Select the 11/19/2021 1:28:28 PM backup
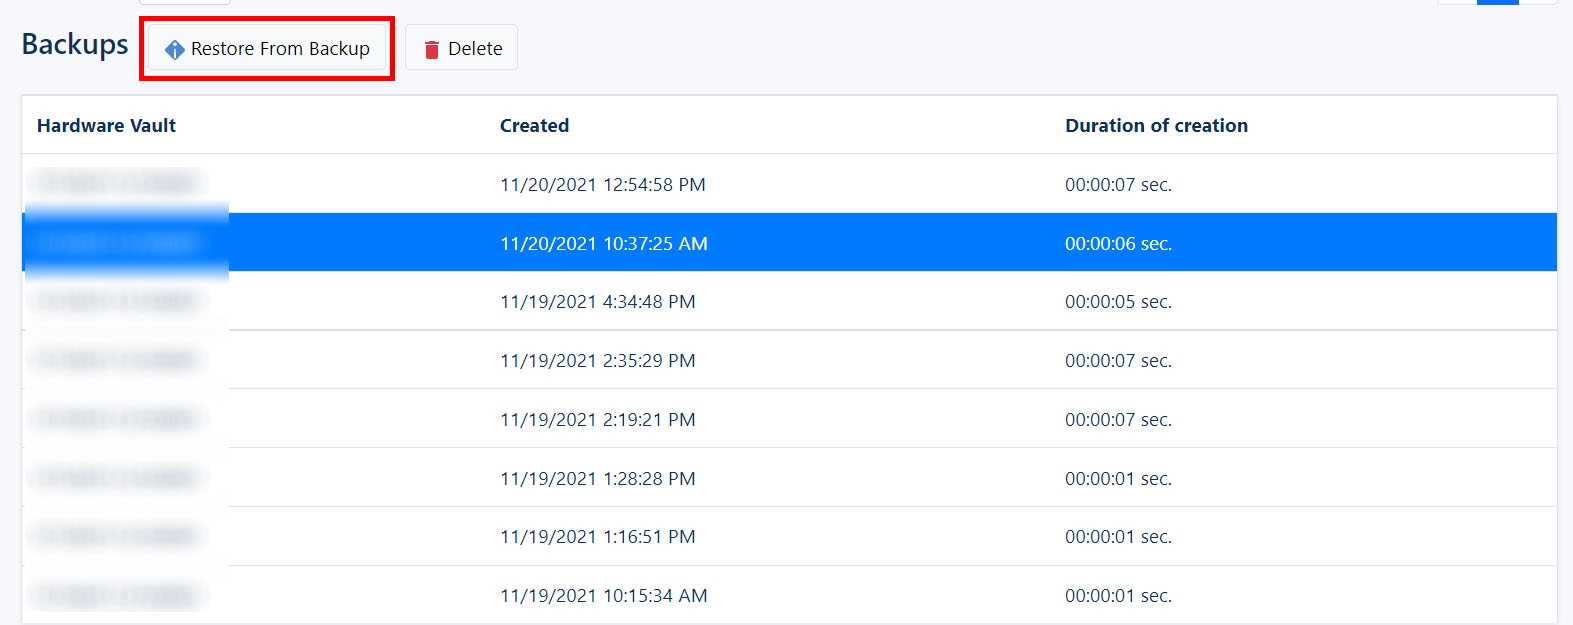Viewport: 1573px width, 625px height. [597, 479]
